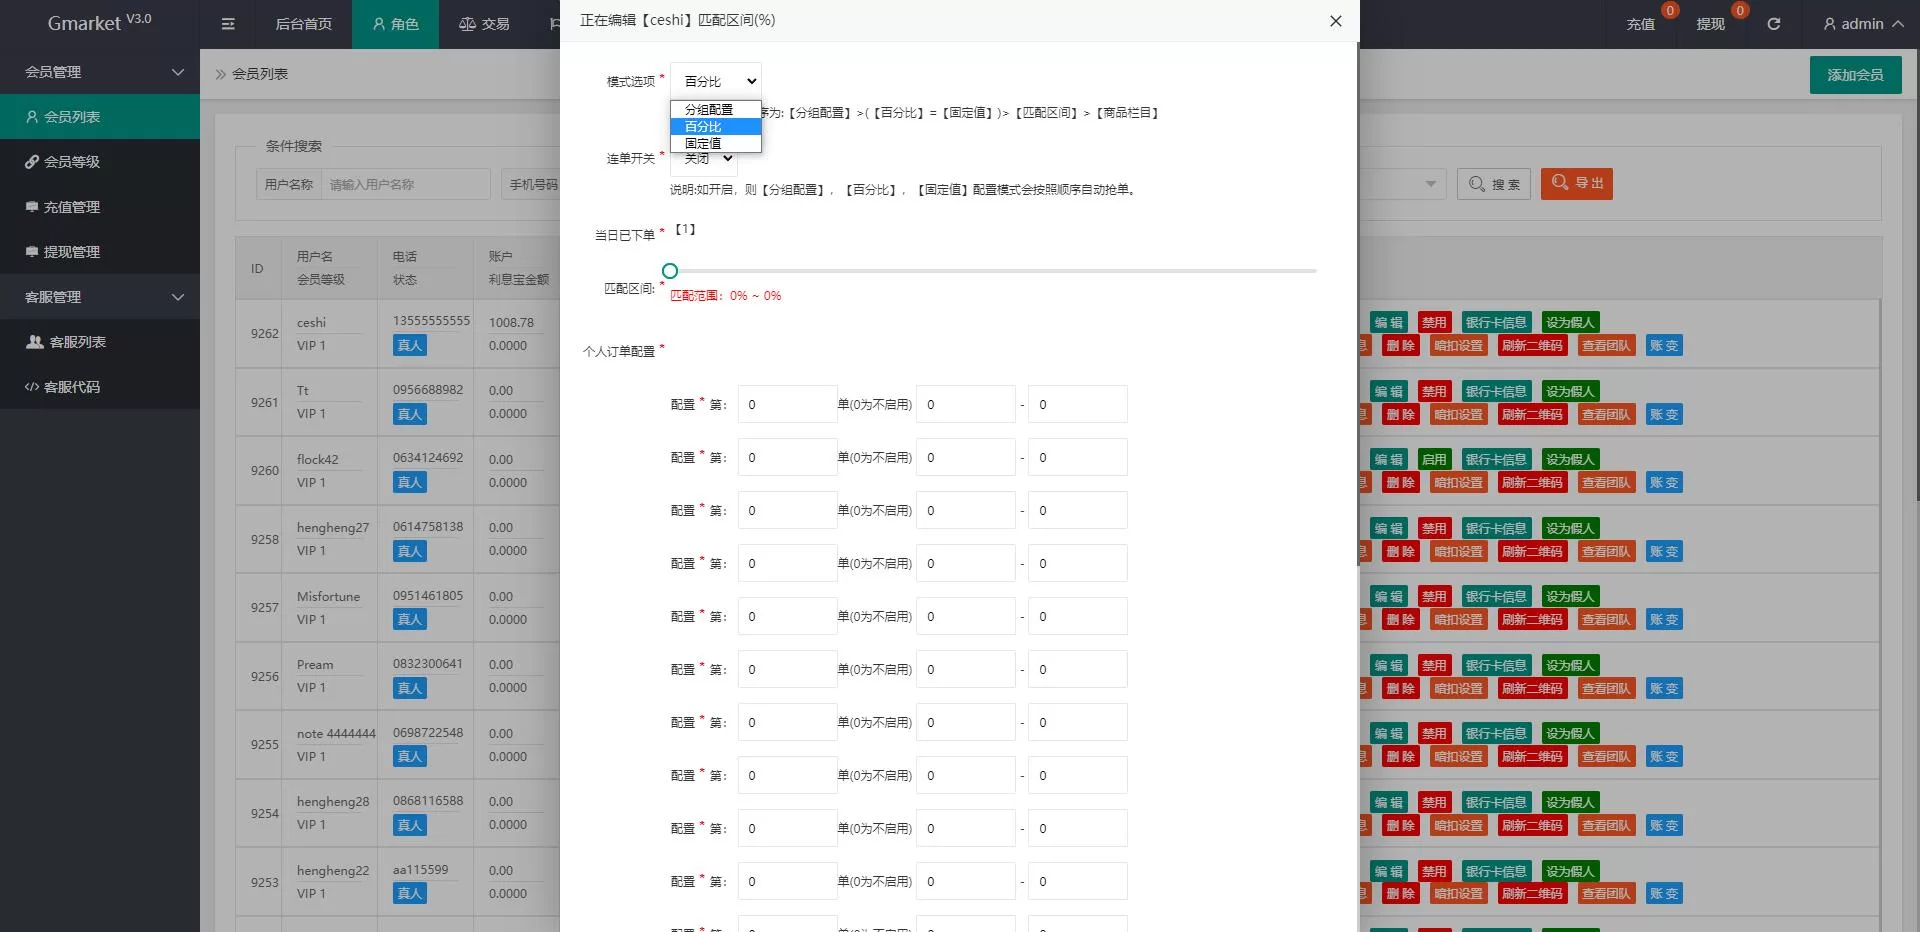Click 账变 in the hengheng22 row
The width and height of the screenshot is (1920, 932).
tap(1664, 894)
